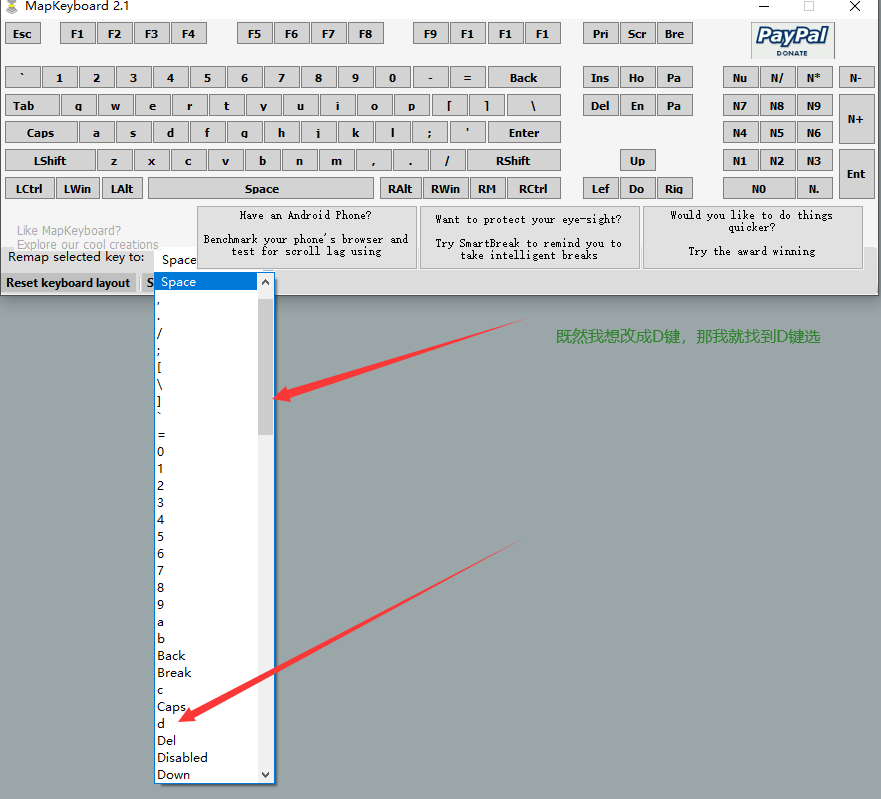The height and width of the screenshot is (799, 881).
Task: Click the numpad N+ key
Action: (x=856, y=119)
